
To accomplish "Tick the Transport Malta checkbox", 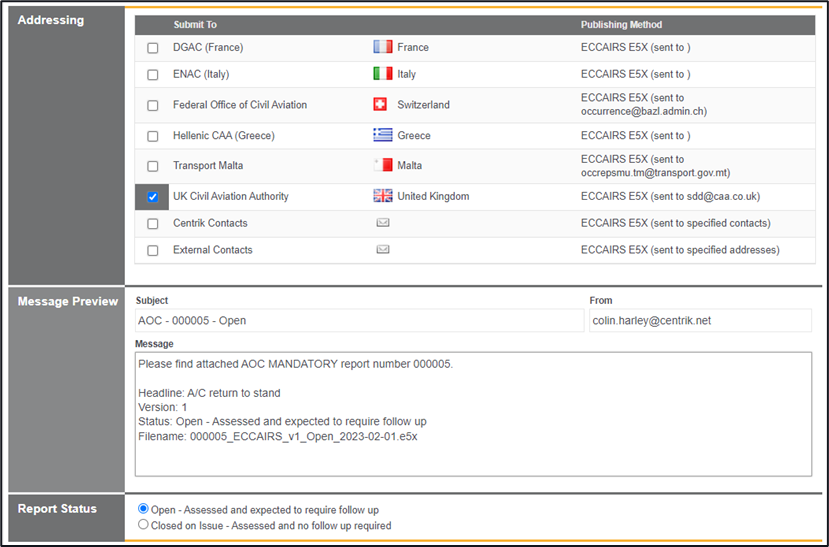I will [153, 167].
